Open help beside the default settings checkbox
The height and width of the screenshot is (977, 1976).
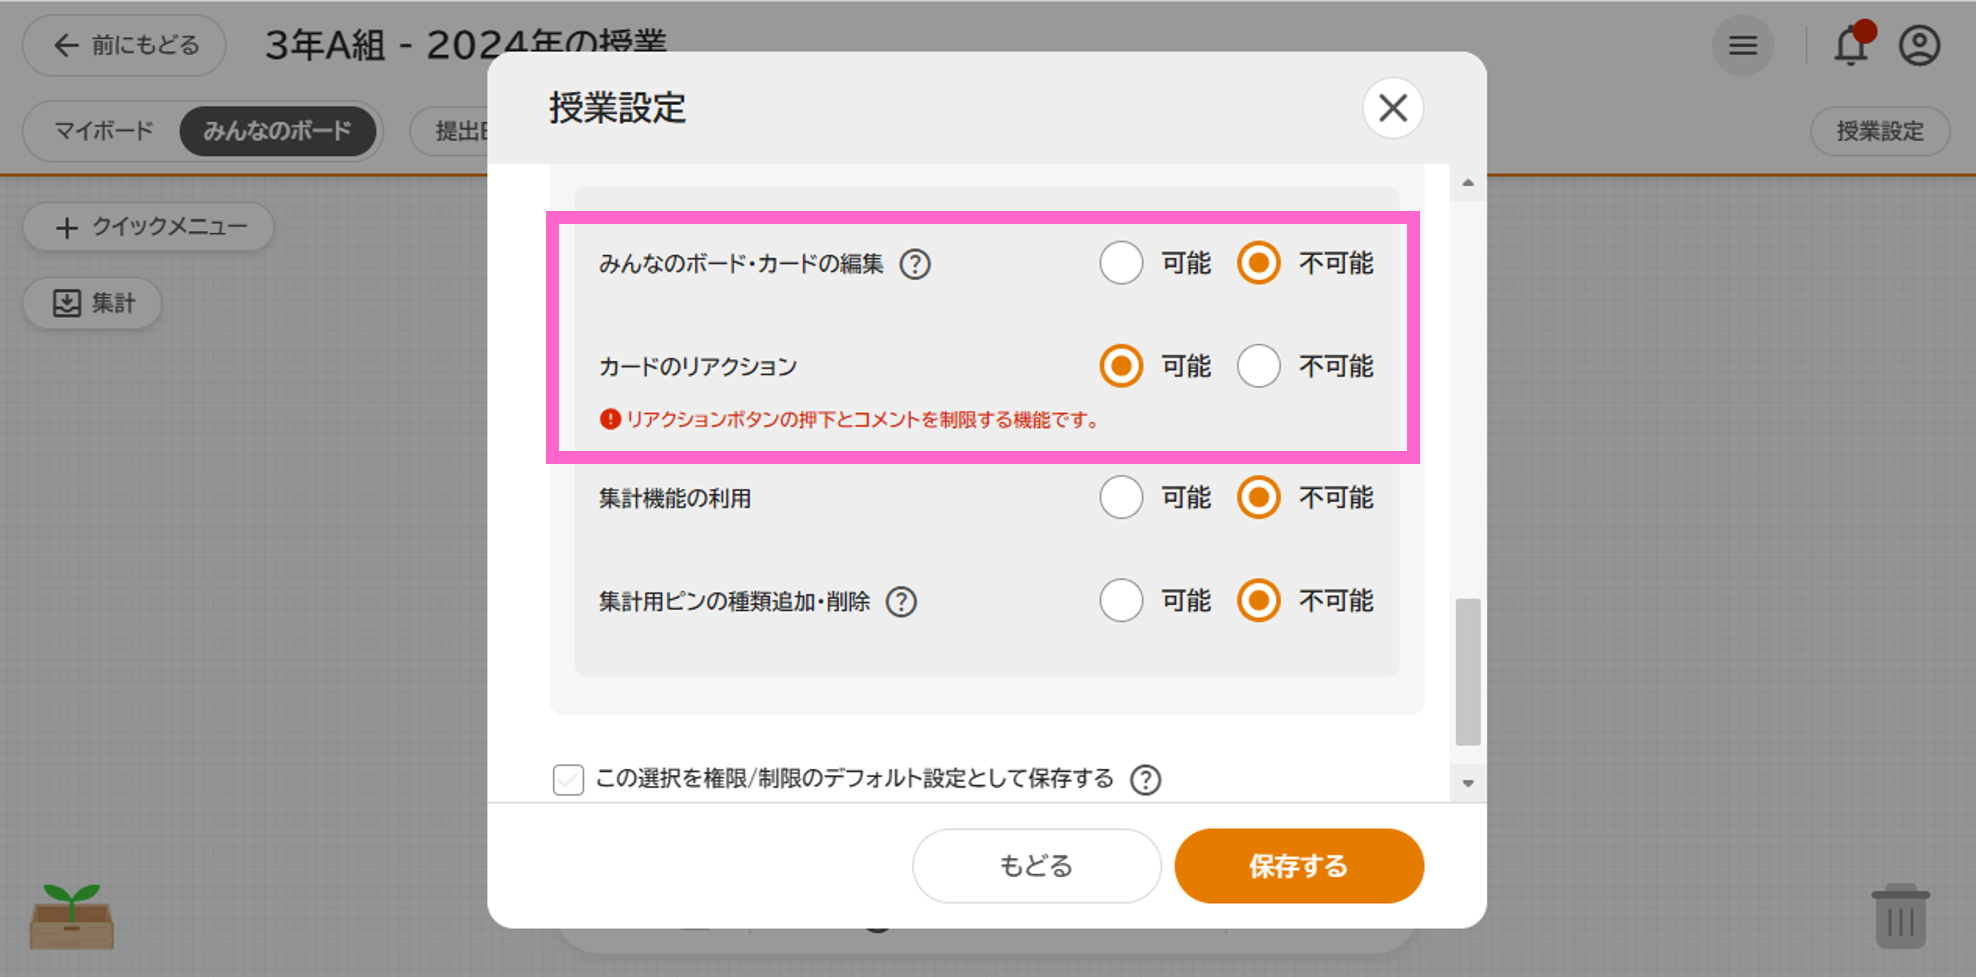1146,779
